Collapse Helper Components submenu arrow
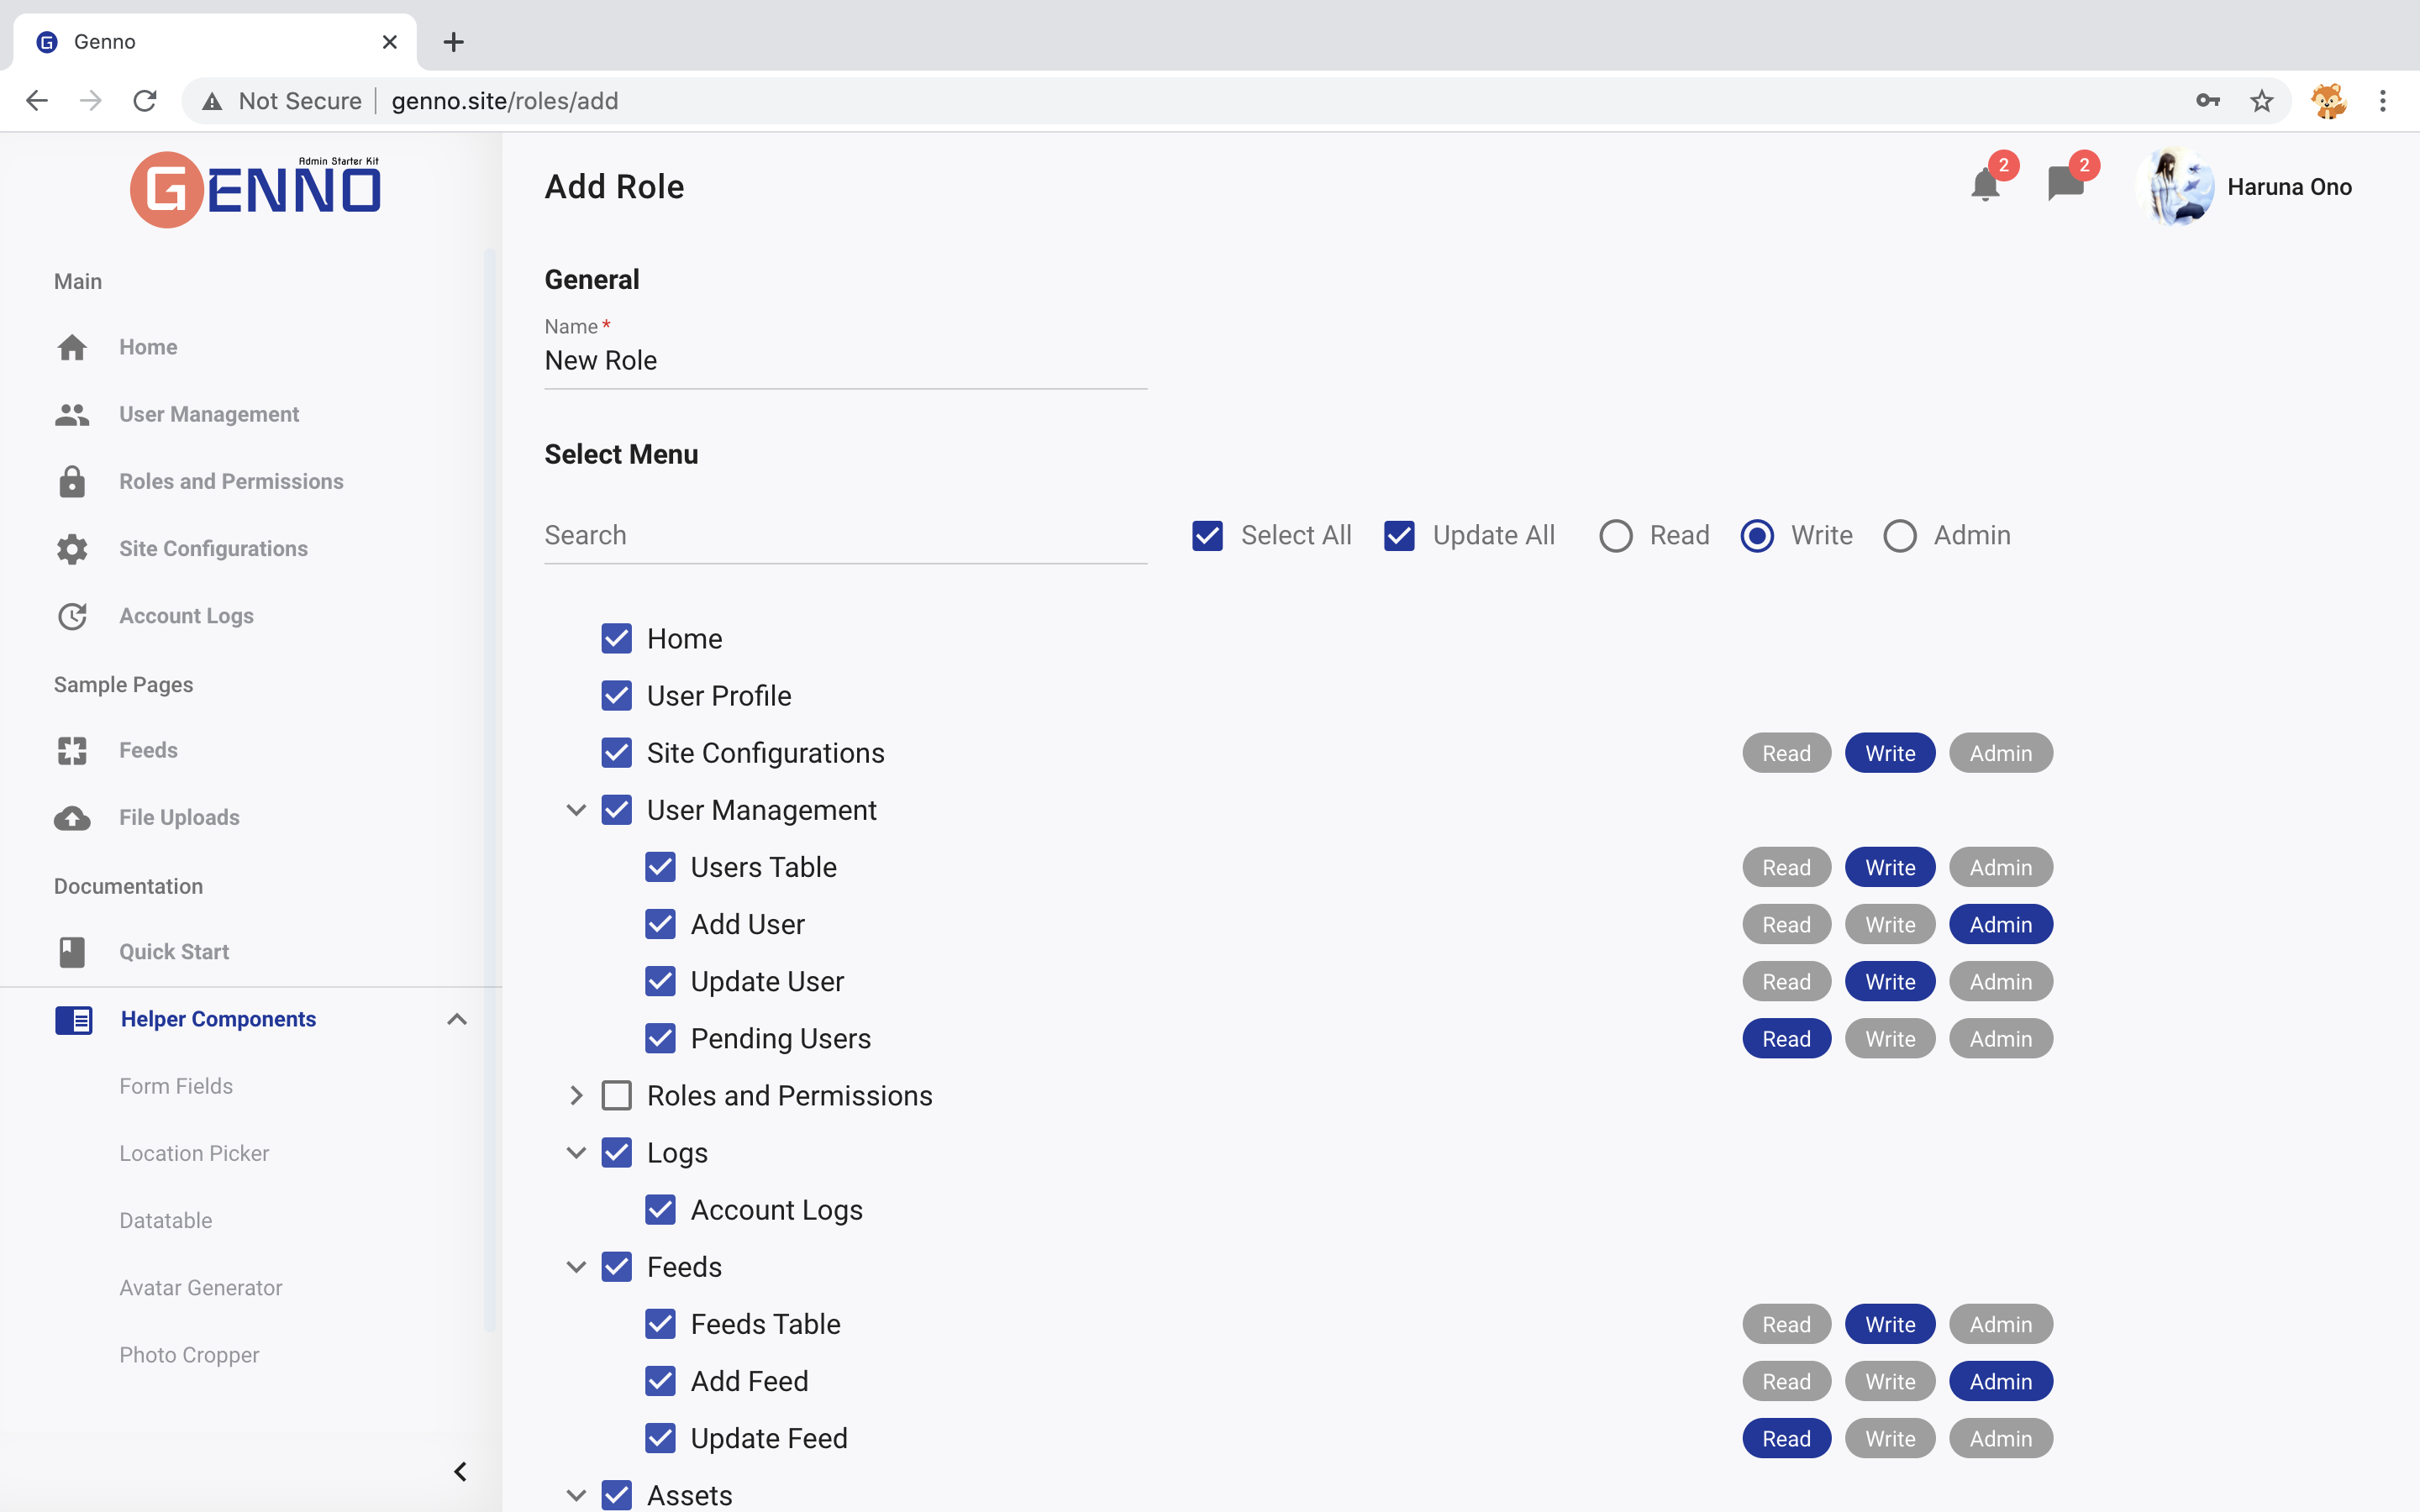2420x1512 pixels. coord(457,1019)
